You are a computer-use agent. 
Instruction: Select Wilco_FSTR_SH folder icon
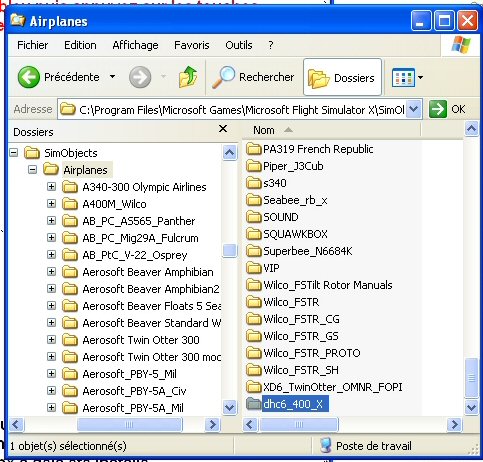click(x=253, y=370)
